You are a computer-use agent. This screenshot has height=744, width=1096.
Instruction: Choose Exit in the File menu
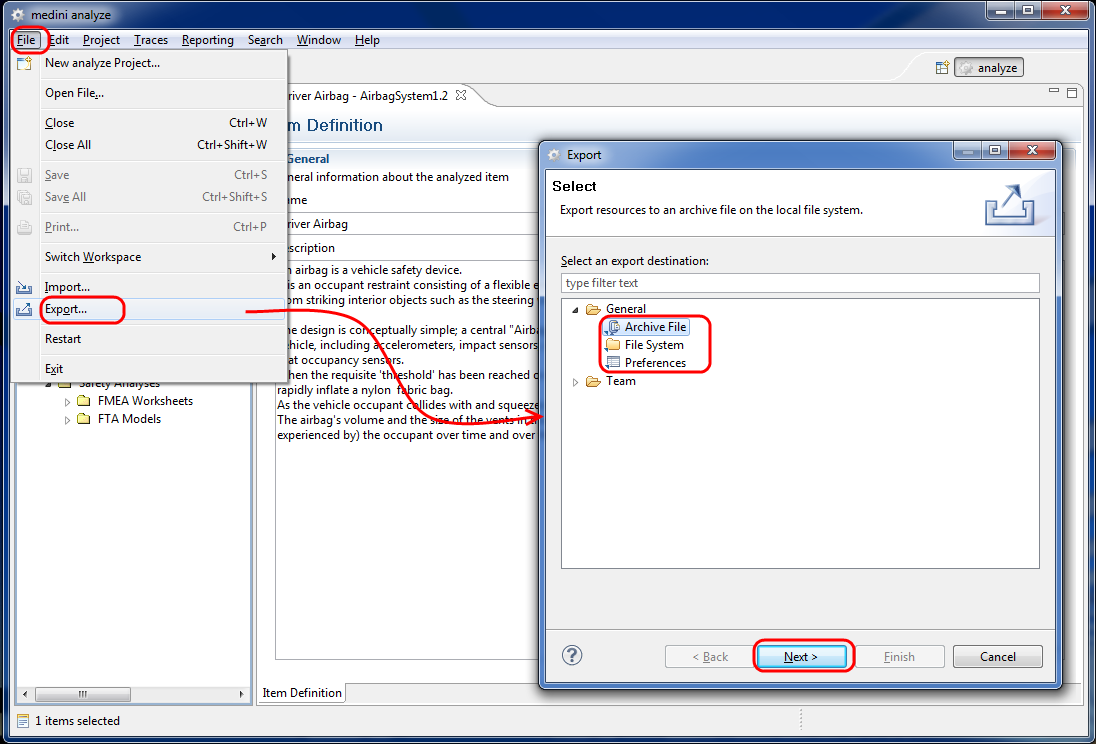point(150,369)
